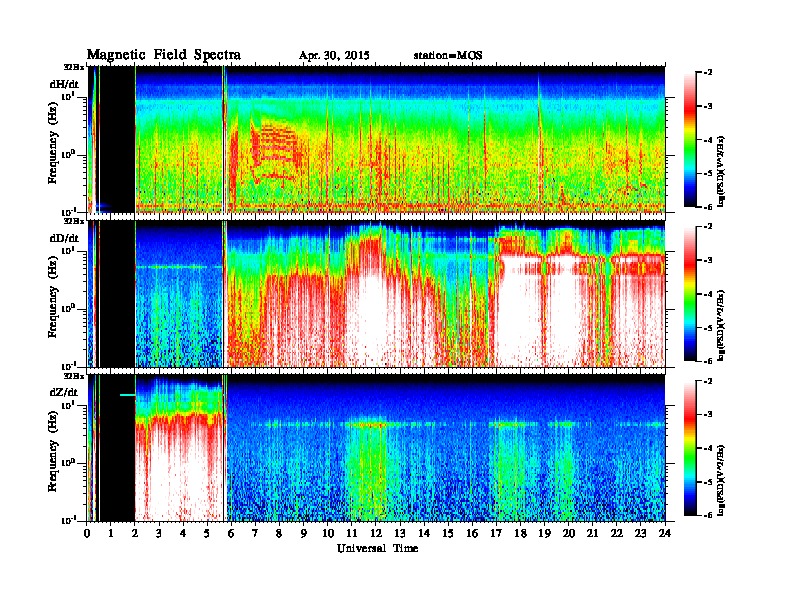792x612 pixels.
Task: Click hour 22 on the Universal Time axis
Action: [x=617, y=534]
